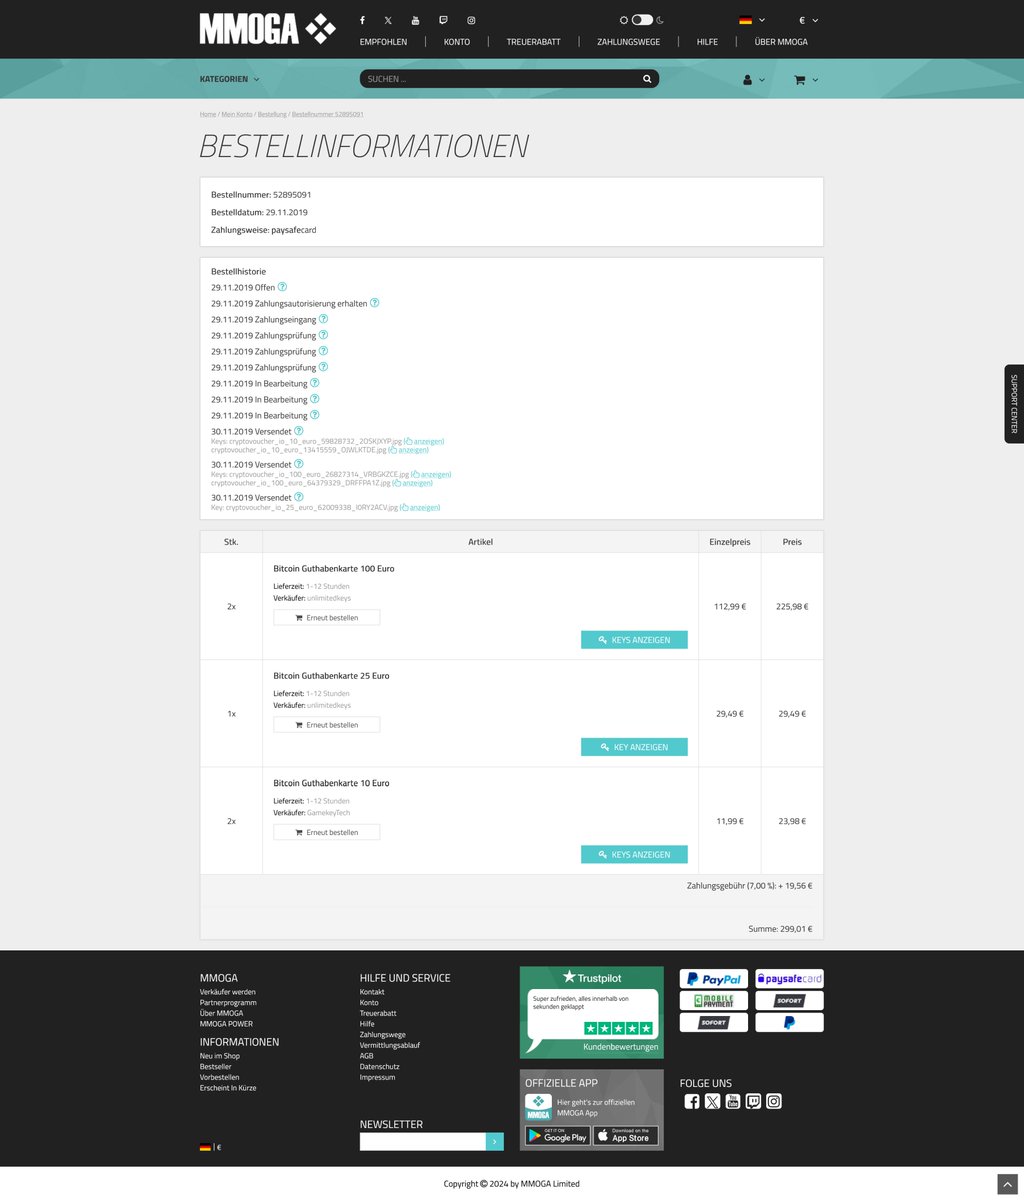Show key for Bitcoin Guthabenkarte 25 Euro

(x=634, y=747)
